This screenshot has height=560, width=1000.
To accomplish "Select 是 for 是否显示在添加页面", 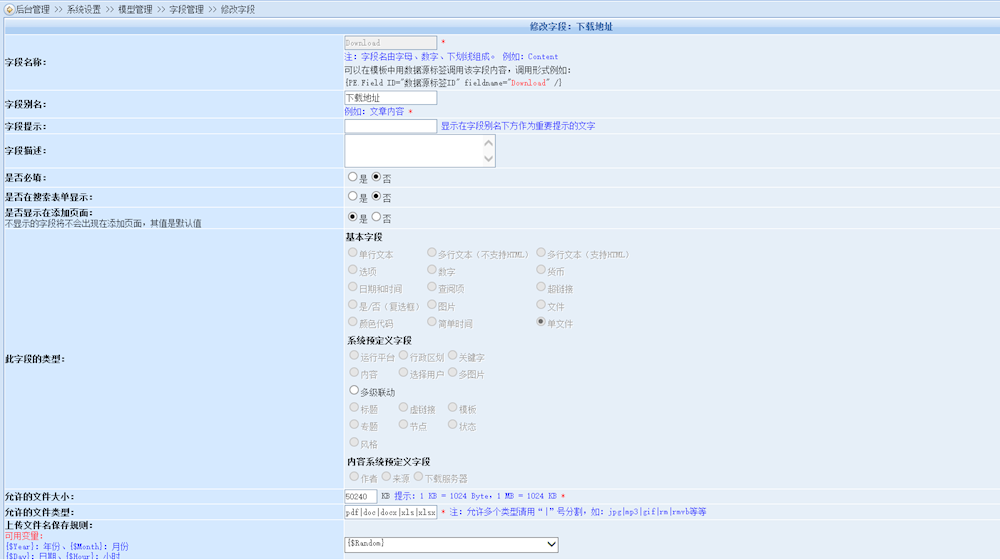I will click(352, 216).
